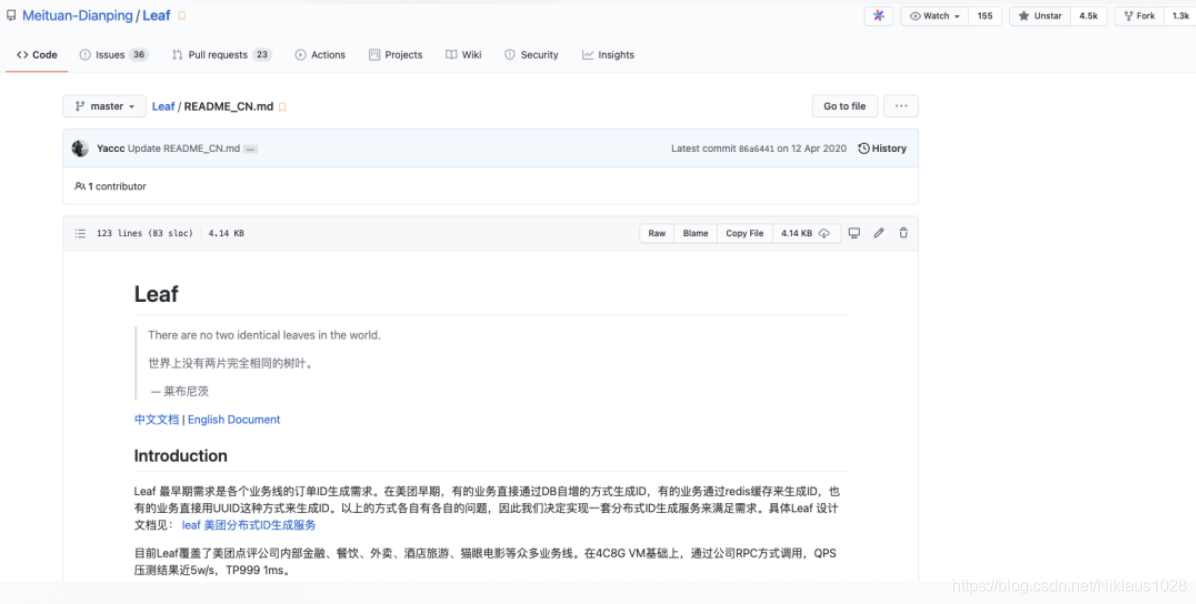Open the Meituan-Dianping organization link
Viewport: 1196px width, 604px height.
[x=77, y=15]
